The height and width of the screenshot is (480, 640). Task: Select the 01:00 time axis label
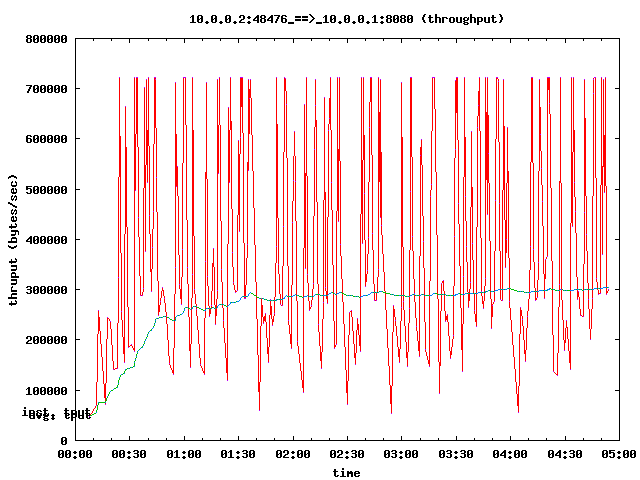tap(184, 455)
